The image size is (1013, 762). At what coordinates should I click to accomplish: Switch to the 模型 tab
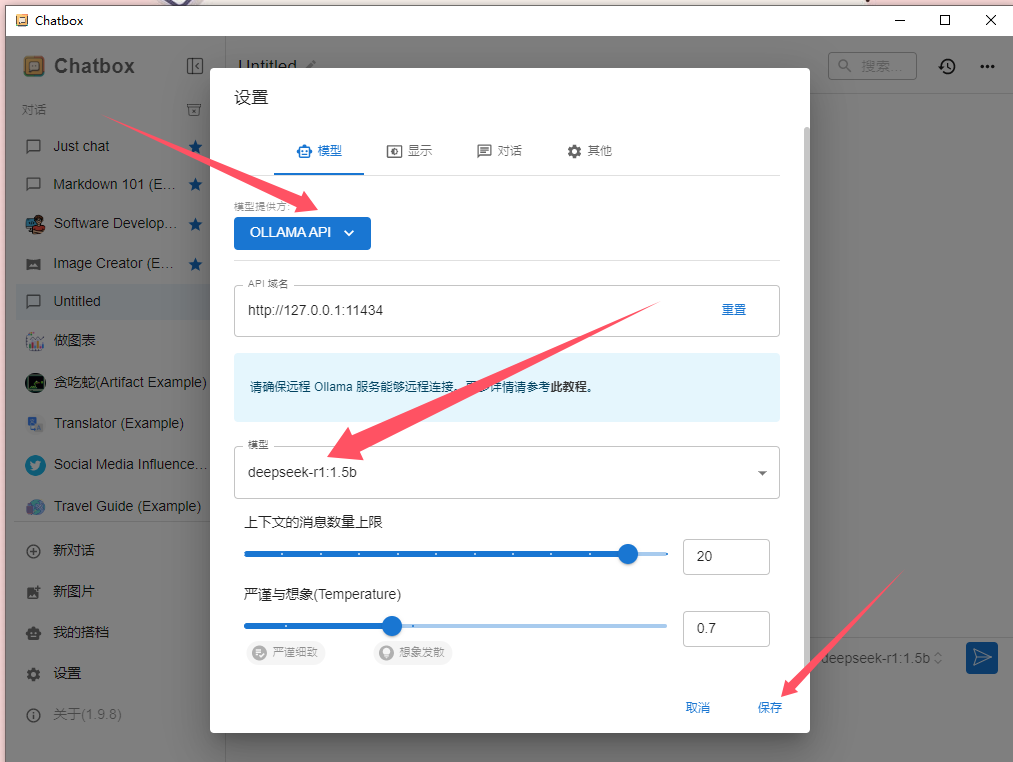point(319,151)
